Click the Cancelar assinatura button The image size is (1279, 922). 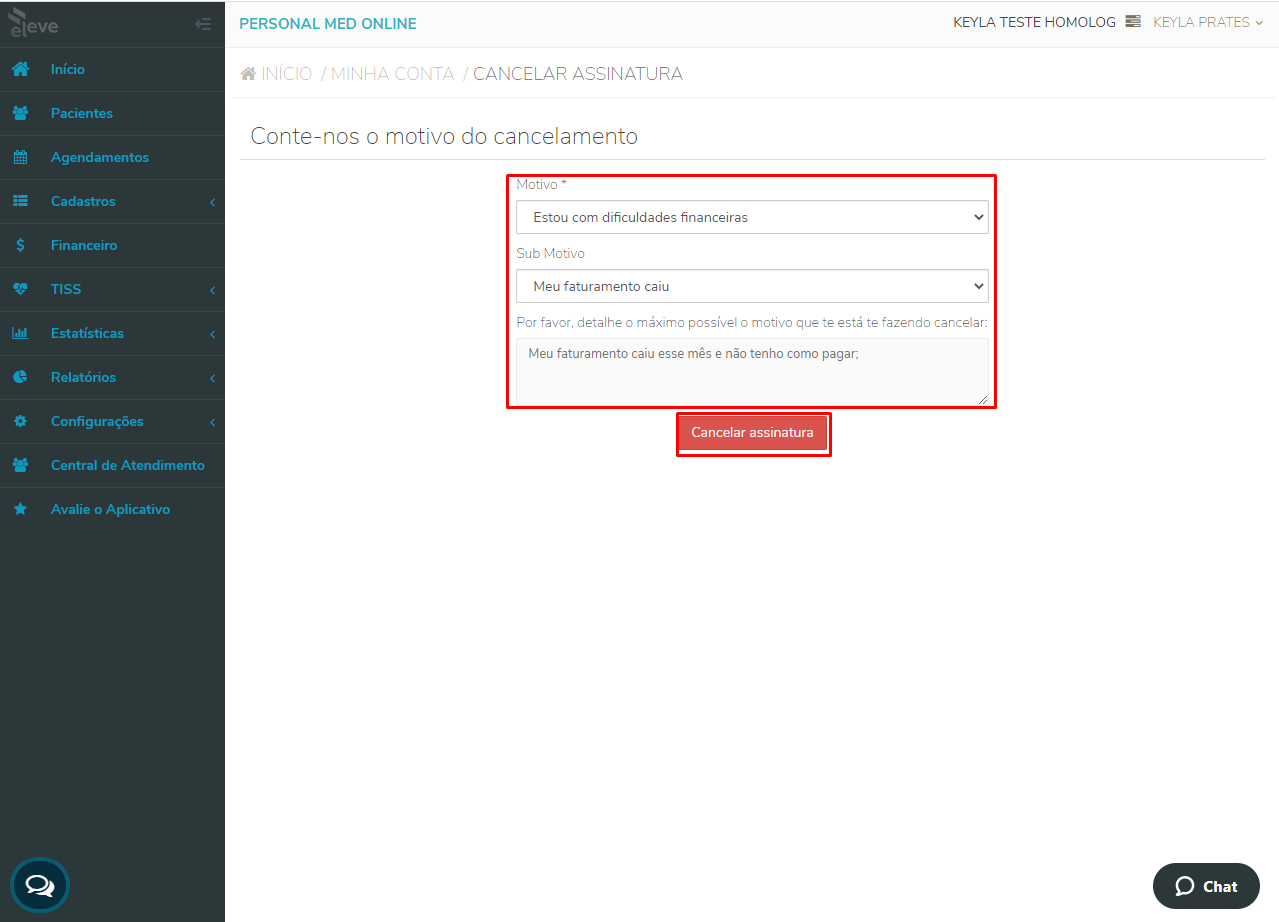pyautogui.click(x=753, y=433)
